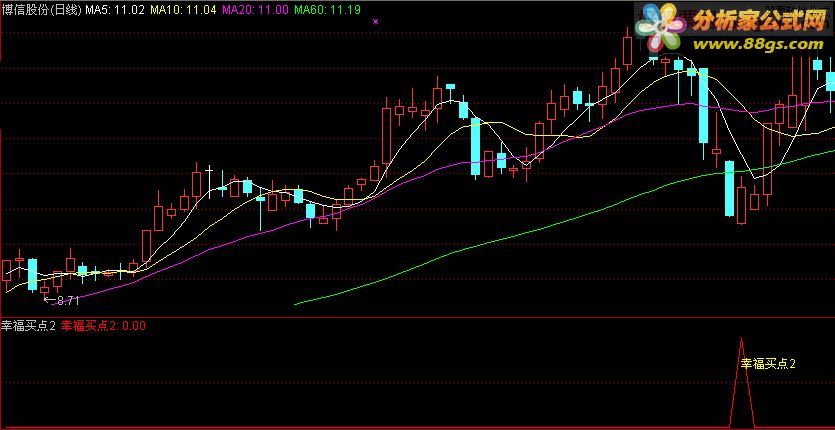Click the red buy-signal spike peak
This screenshot has width=835, height=430.
pos(741,338)
